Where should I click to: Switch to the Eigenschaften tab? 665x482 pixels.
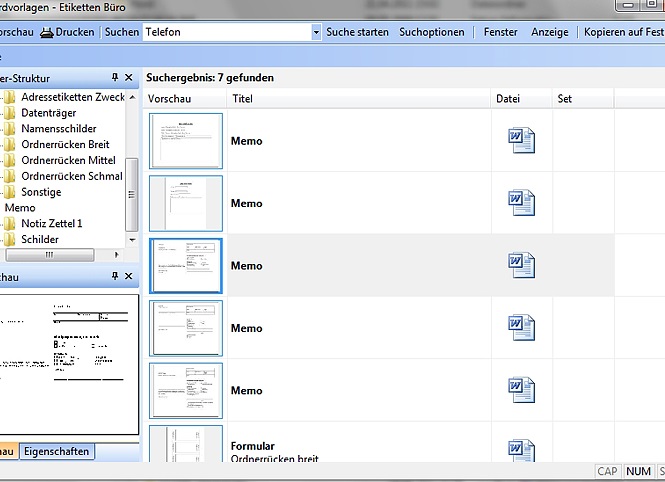(57, 451)
